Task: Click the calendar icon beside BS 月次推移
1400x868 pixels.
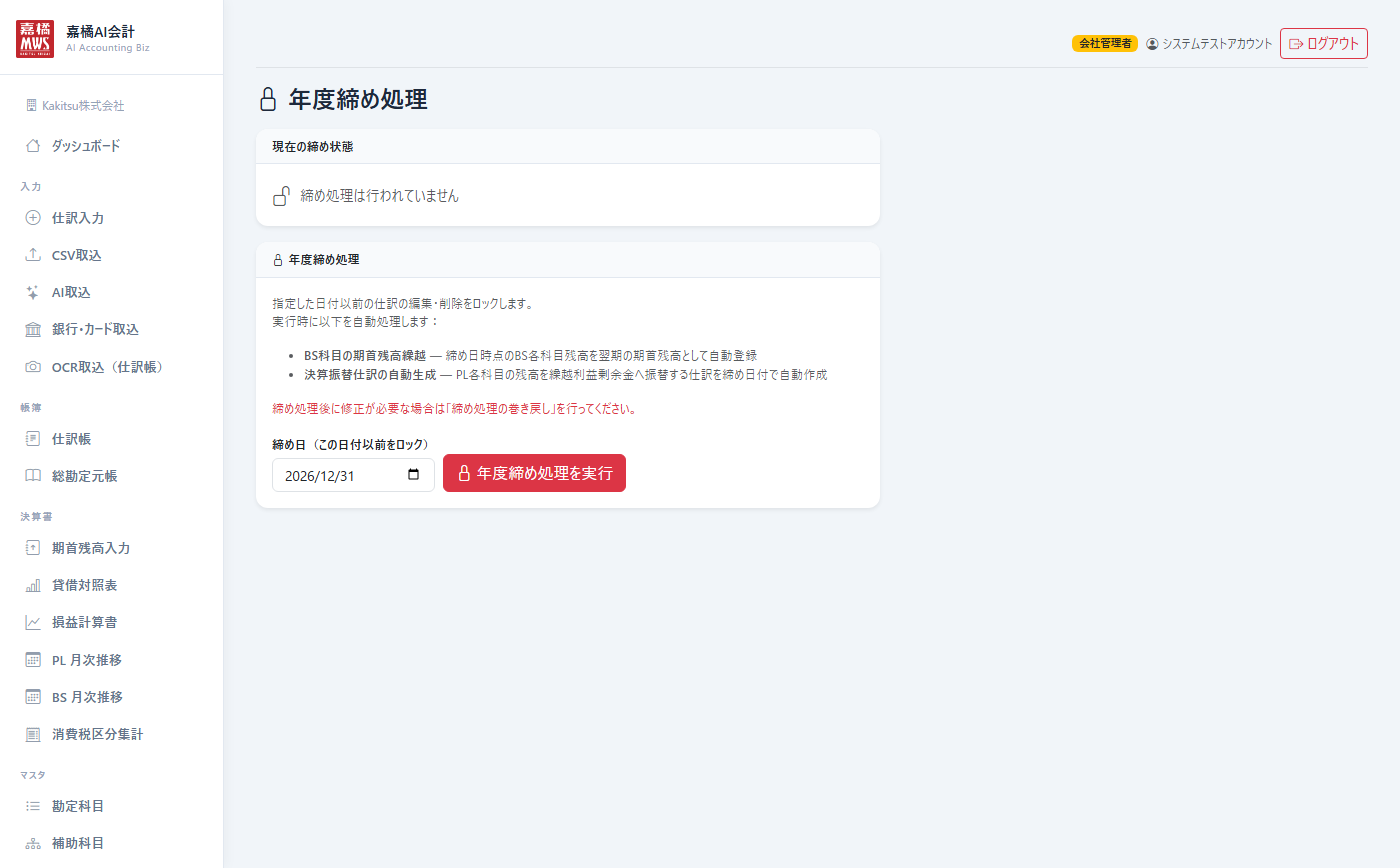Action: click(33, 697)
